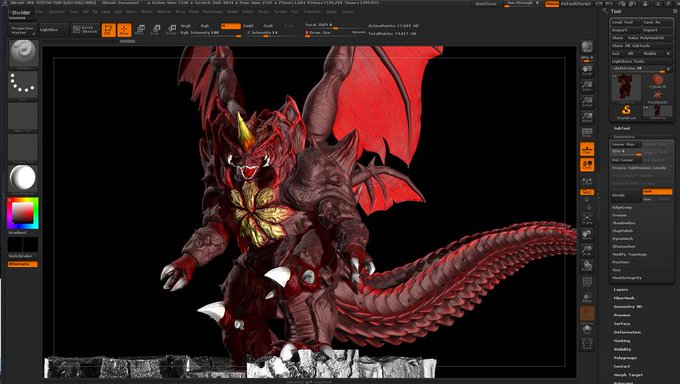Expand the SubTool section
Screen dimensions: 680x384
[x=621, y=128]
